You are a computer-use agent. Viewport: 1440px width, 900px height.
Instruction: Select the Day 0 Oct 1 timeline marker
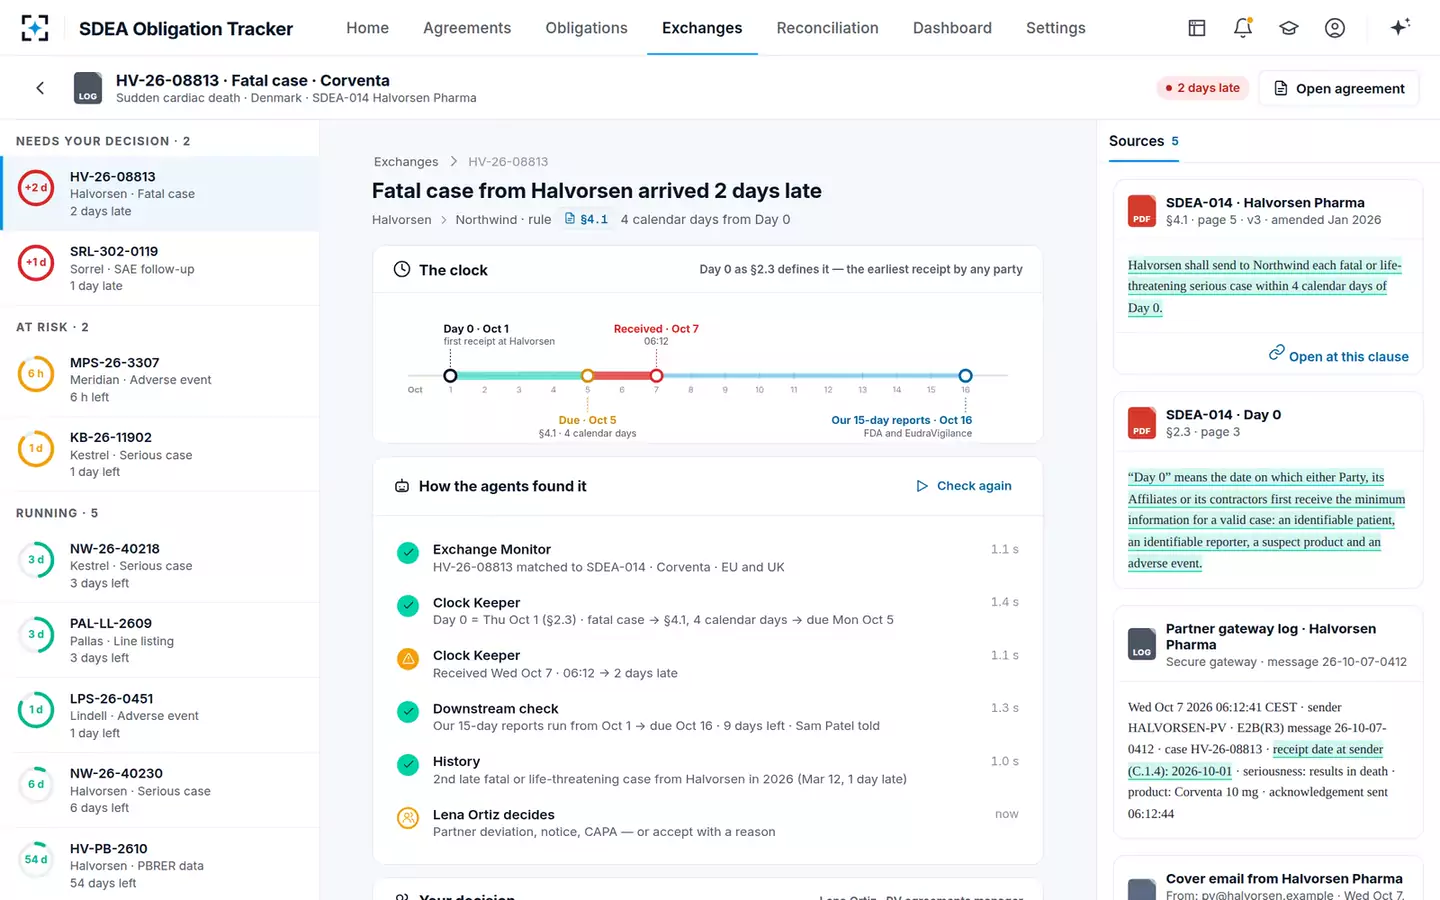click(450, 376)
